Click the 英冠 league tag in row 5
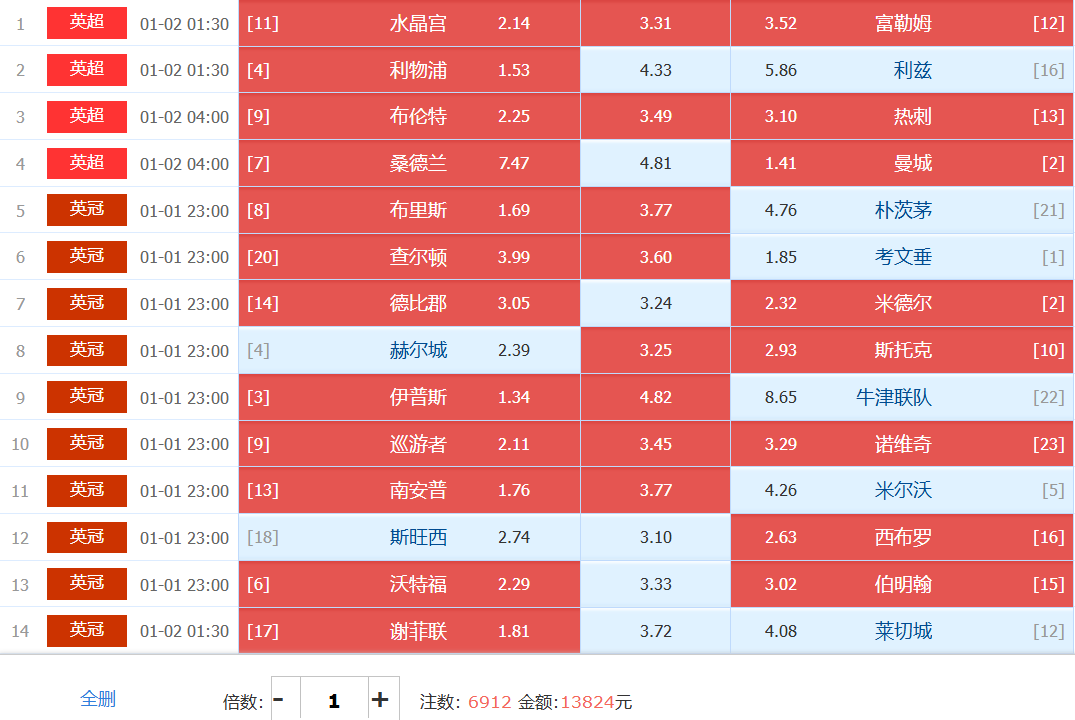 click(x=87, y=210)
